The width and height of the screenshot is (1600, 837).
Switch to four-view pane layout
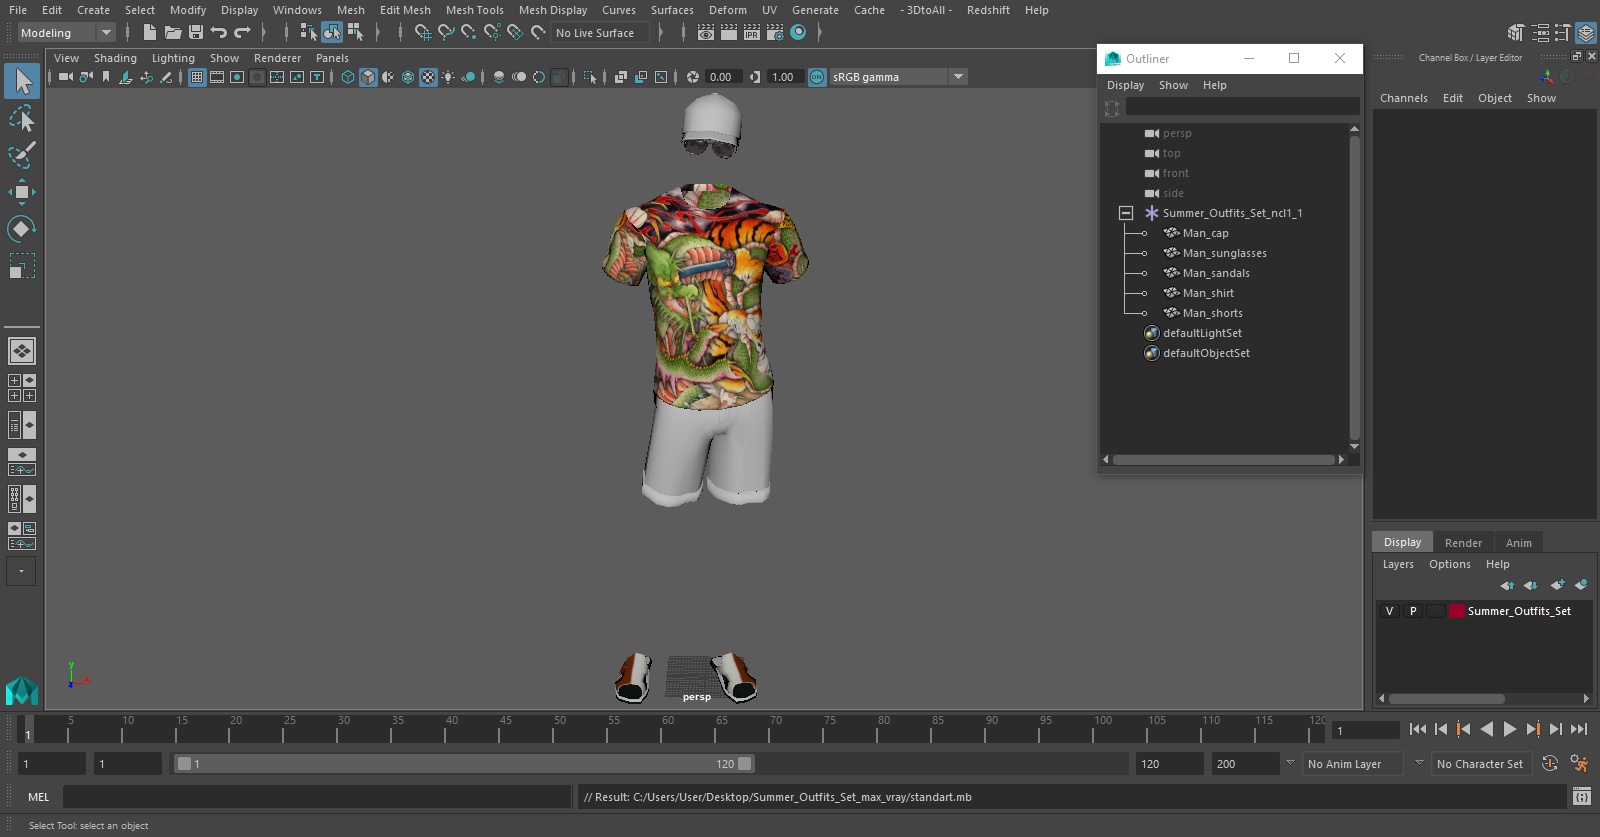tap(22, 388)
